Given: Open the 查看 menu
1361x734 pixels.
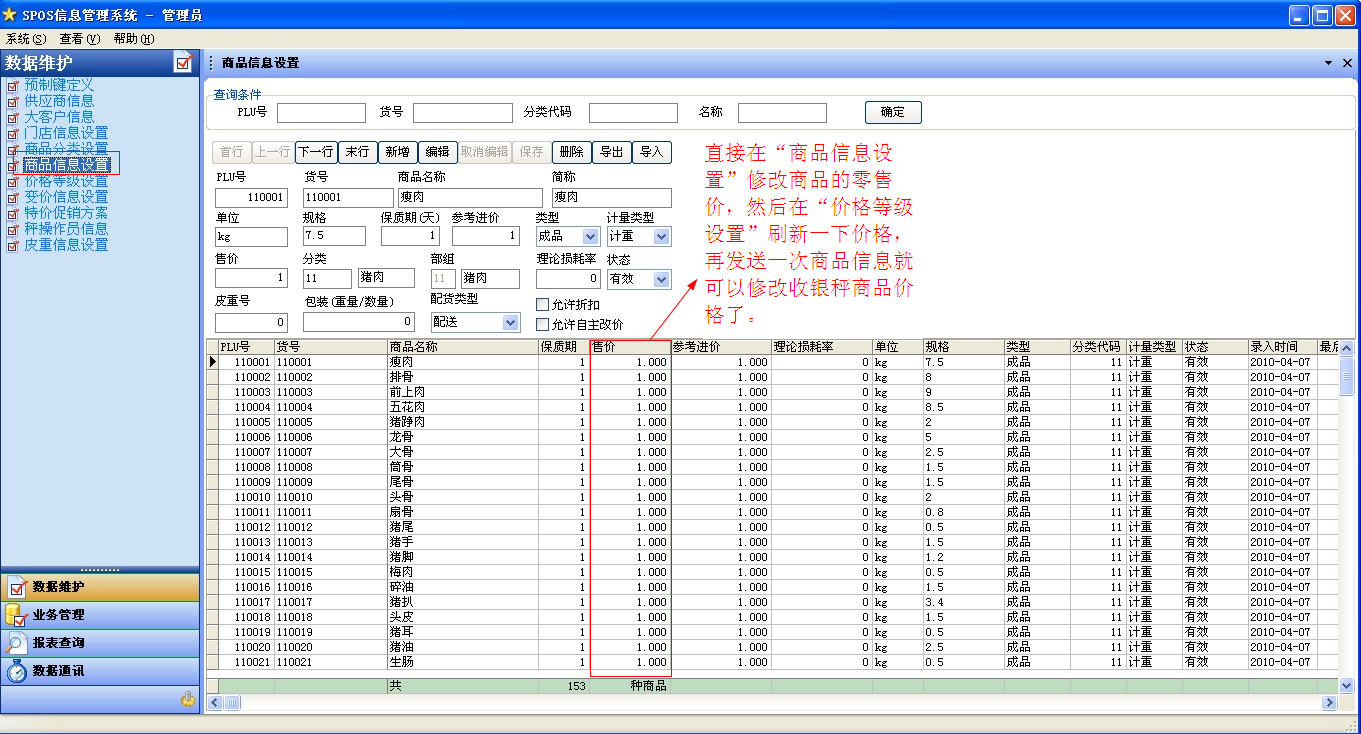Looking at the screenshot, I should tap(80, 39).
